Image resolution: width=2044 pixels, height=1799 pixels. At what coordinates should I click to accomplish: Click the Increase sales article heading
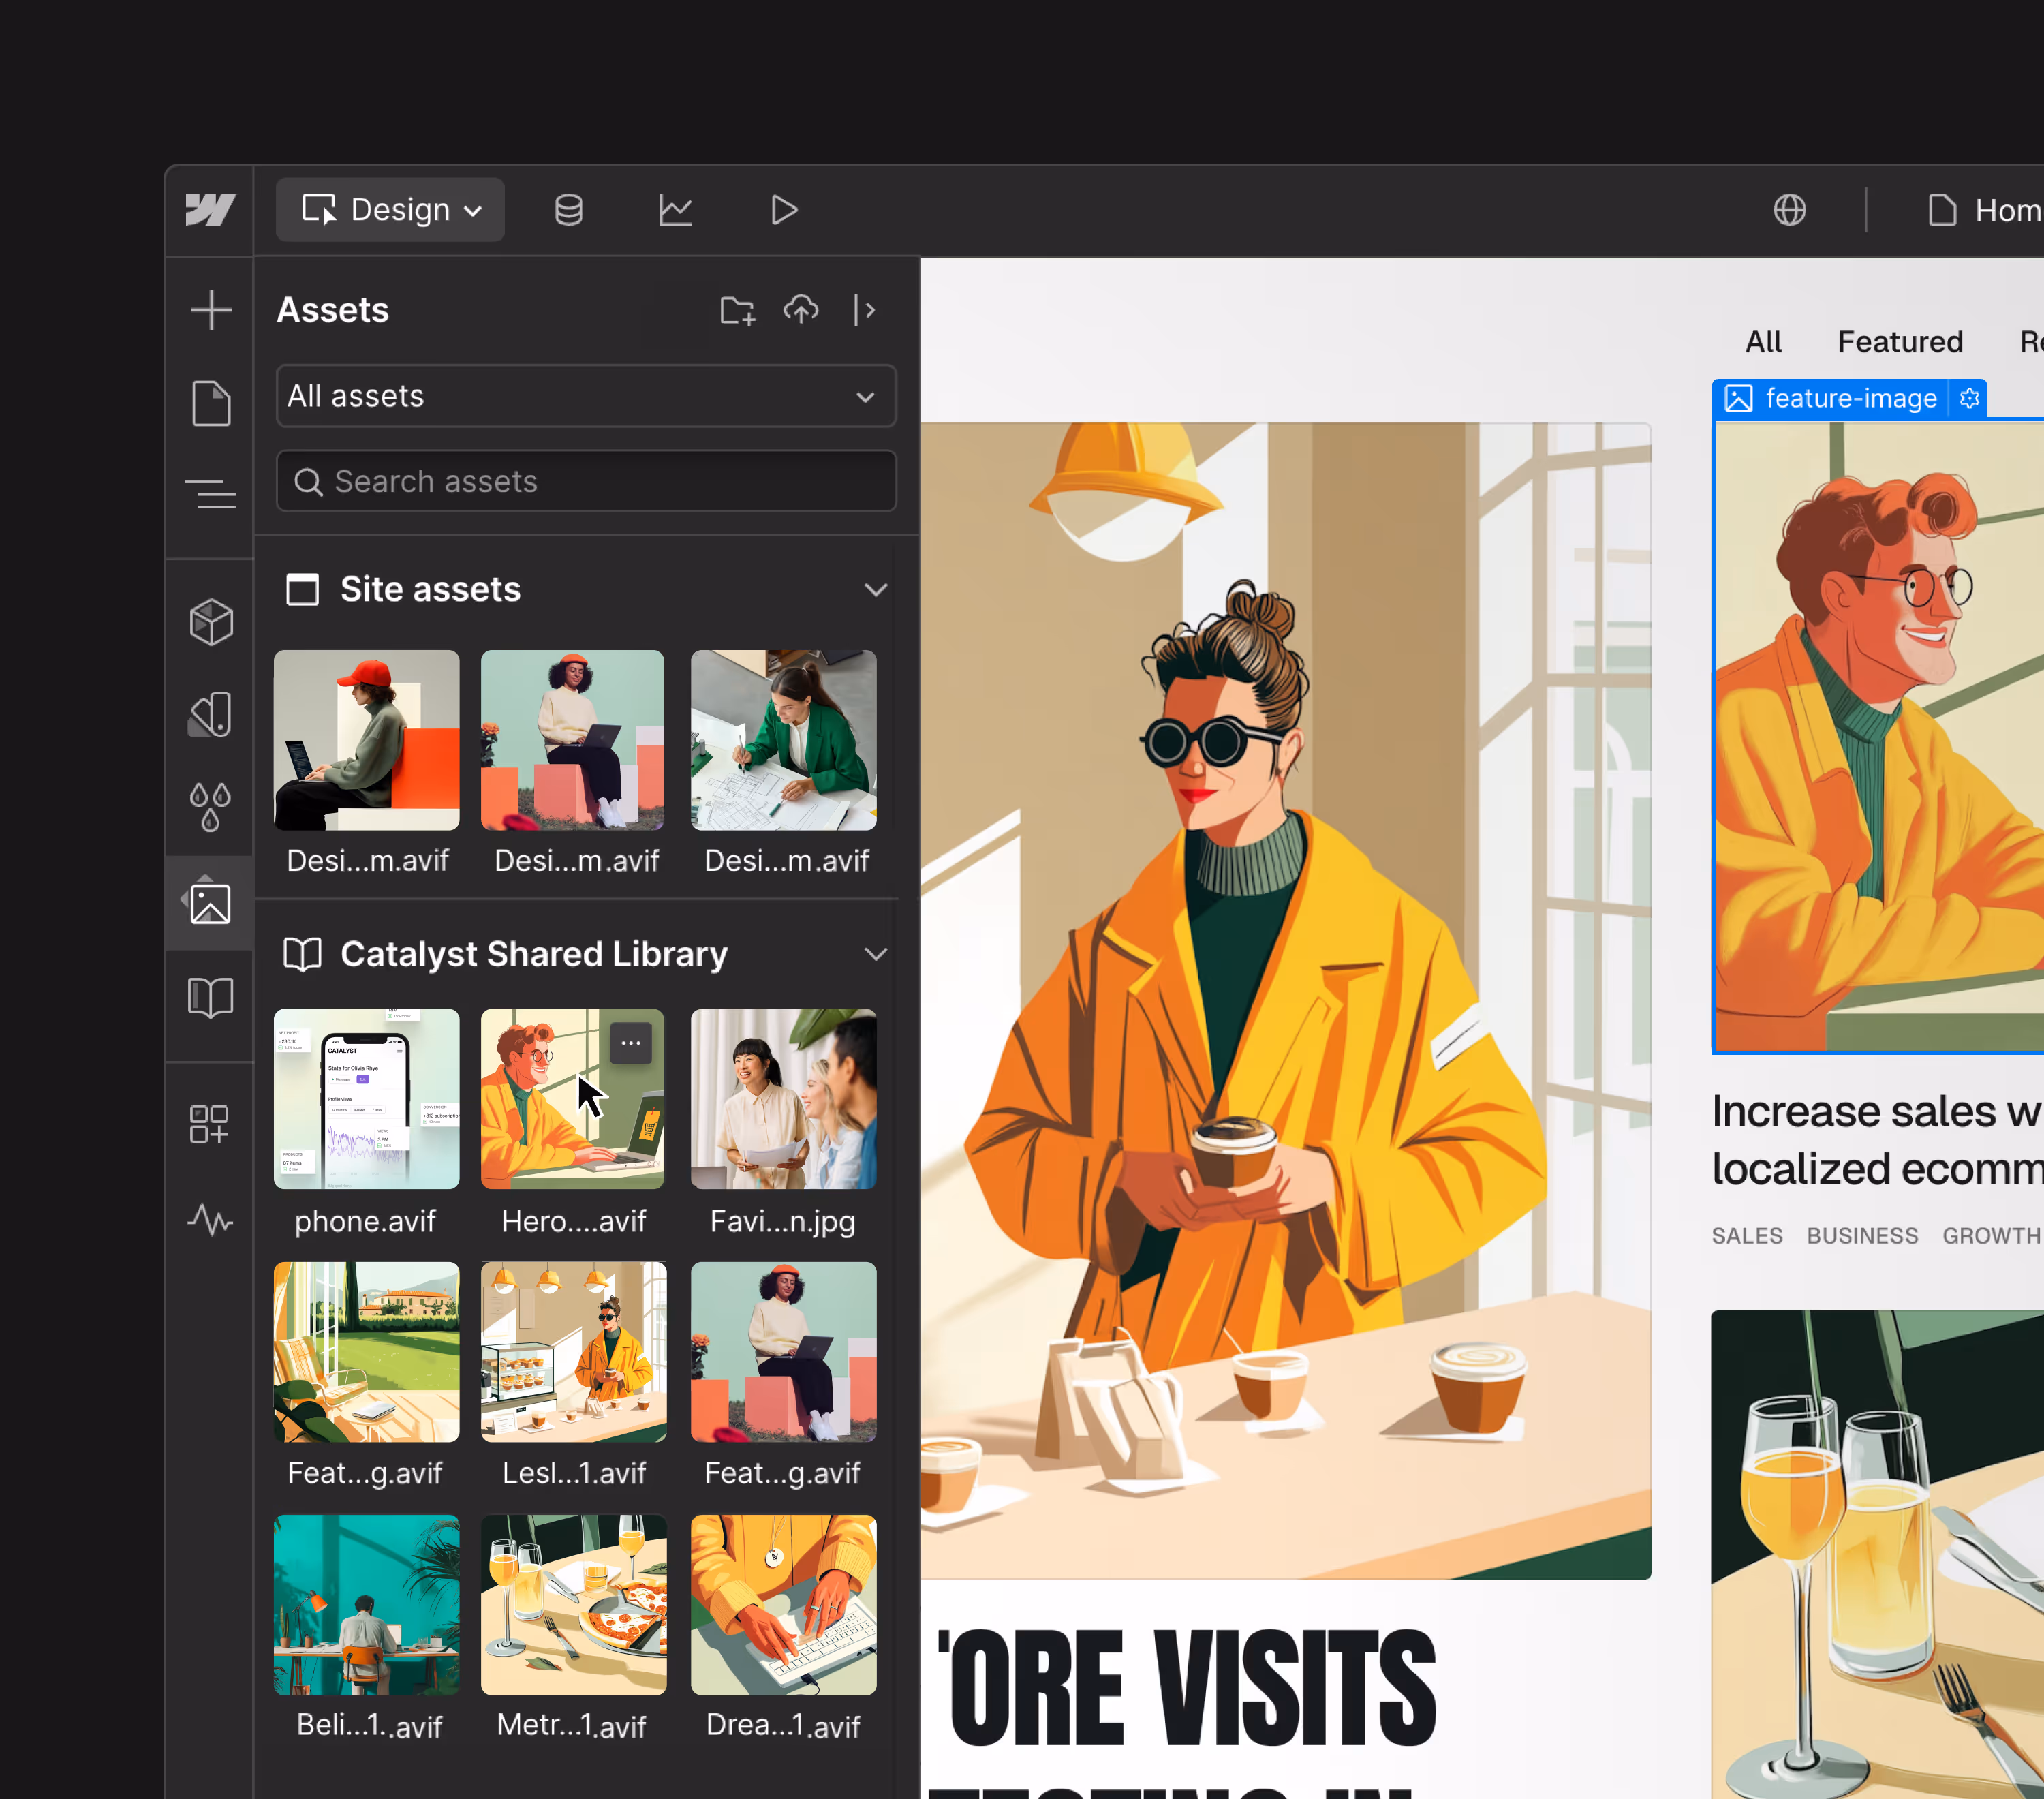coord(1877,1140)
